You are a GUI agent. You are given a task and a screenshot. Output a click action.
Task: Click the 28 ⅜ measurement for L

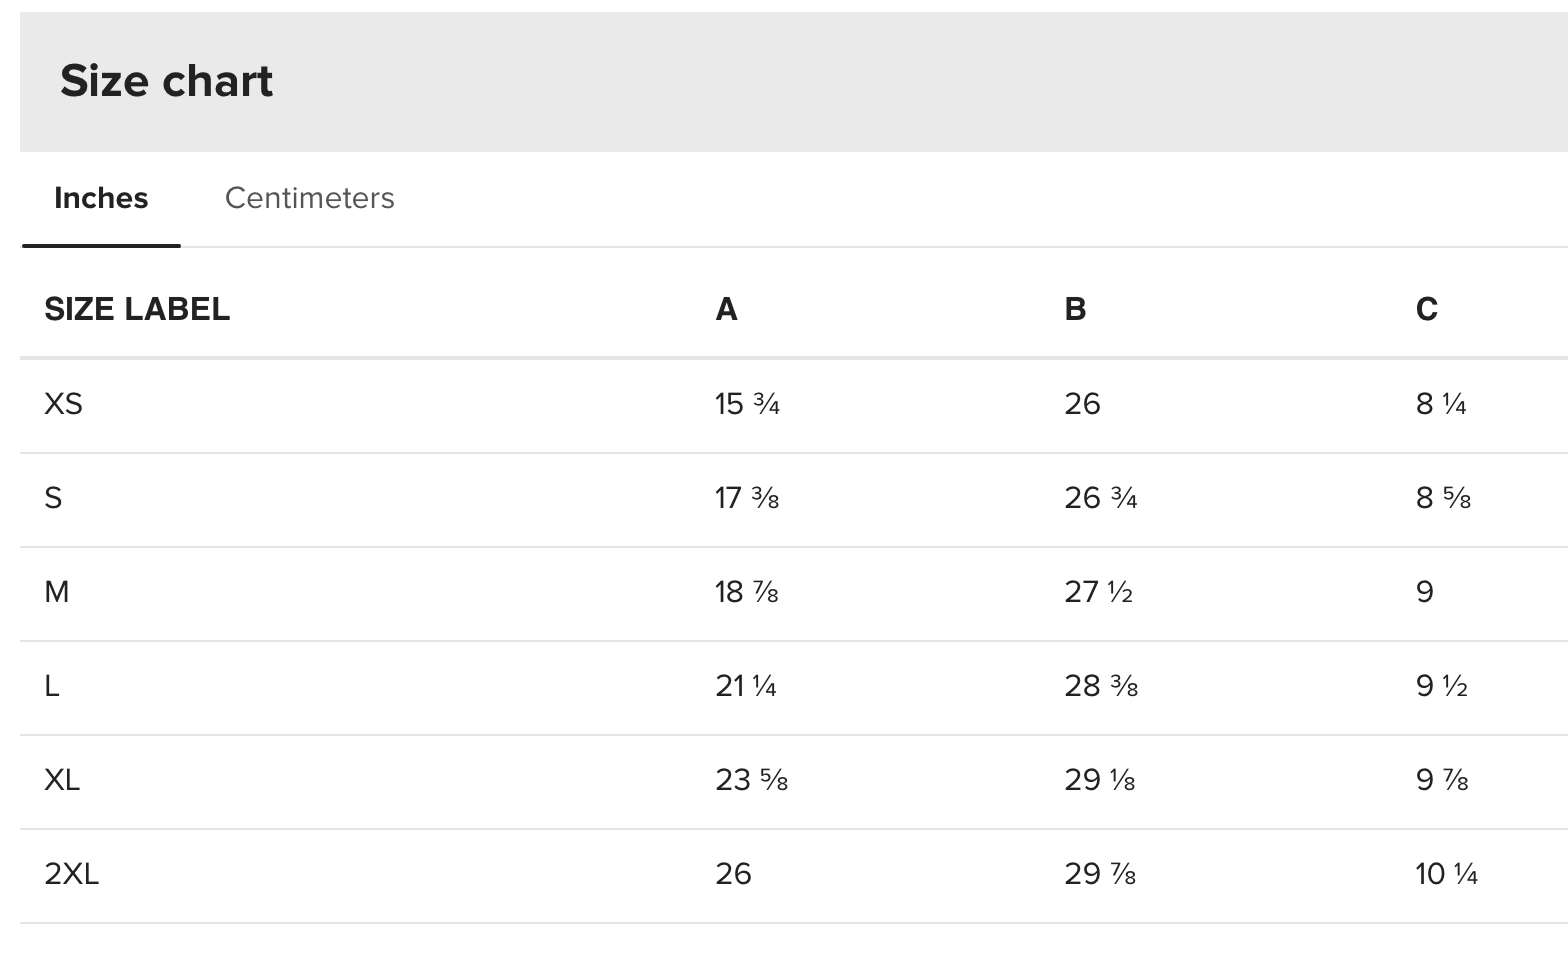tap(1100, 686)
